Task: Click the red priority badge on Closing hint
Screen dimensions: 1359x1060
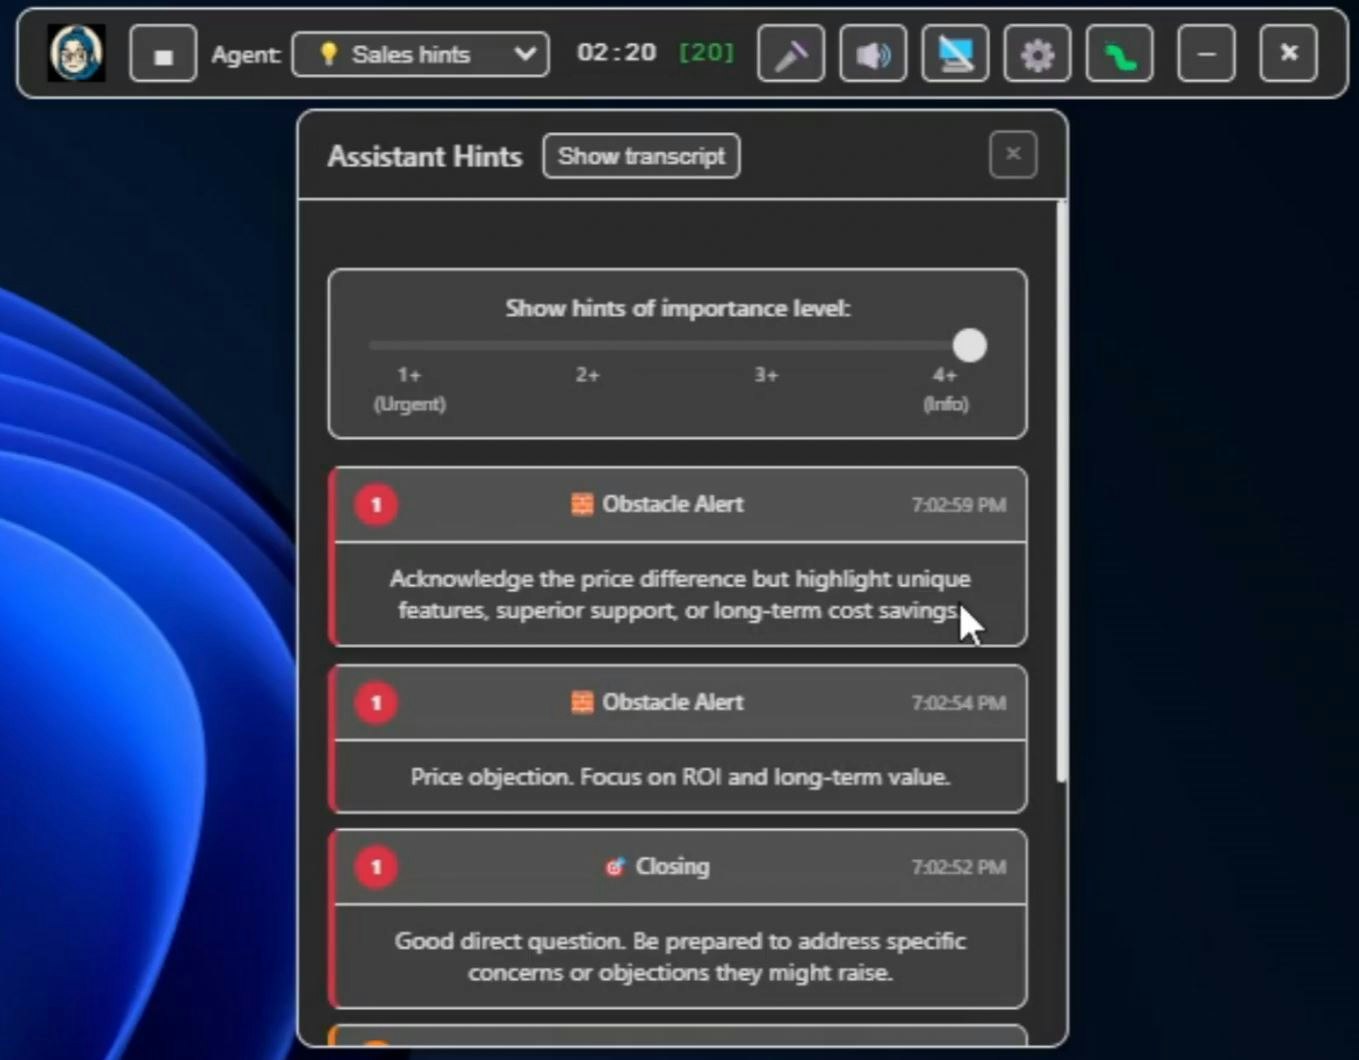Action: [x=376, y=866]
